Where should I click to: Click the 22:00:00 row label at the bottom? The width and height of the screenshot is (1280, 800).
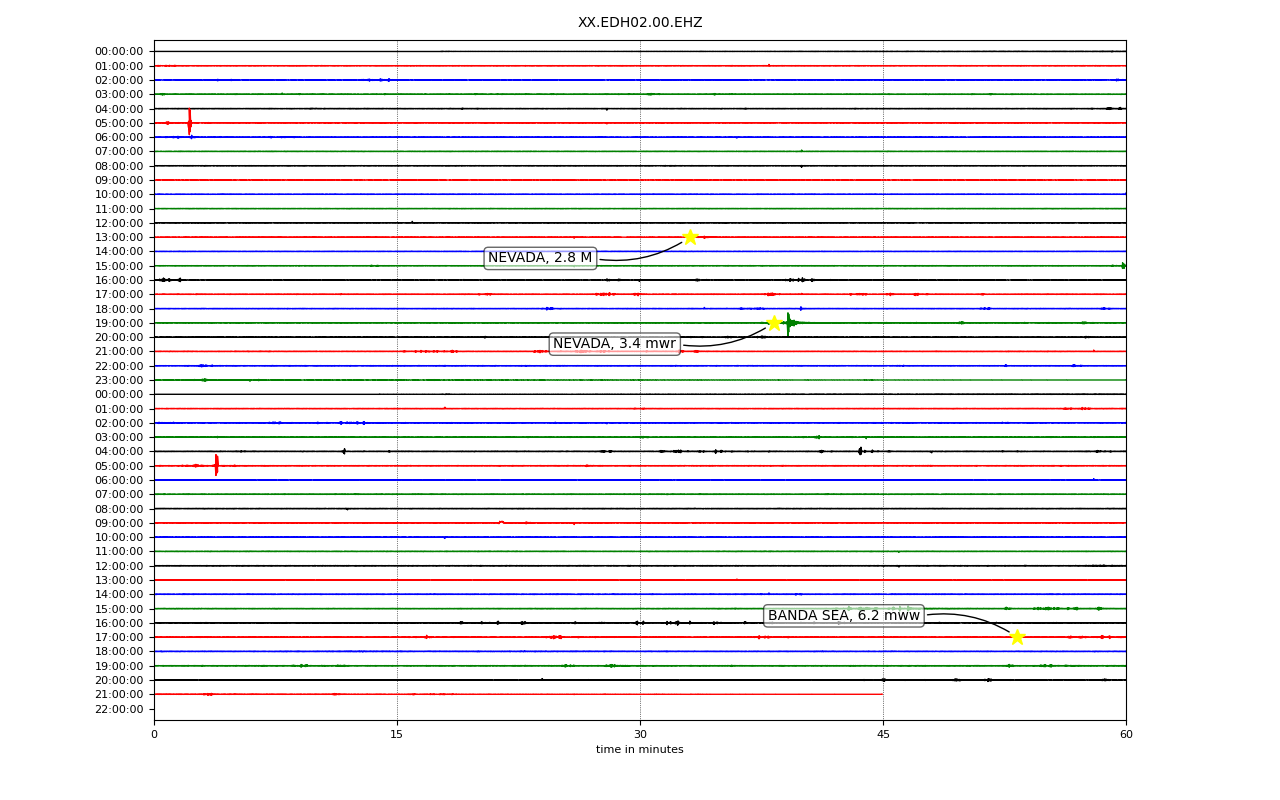point(119,709)
